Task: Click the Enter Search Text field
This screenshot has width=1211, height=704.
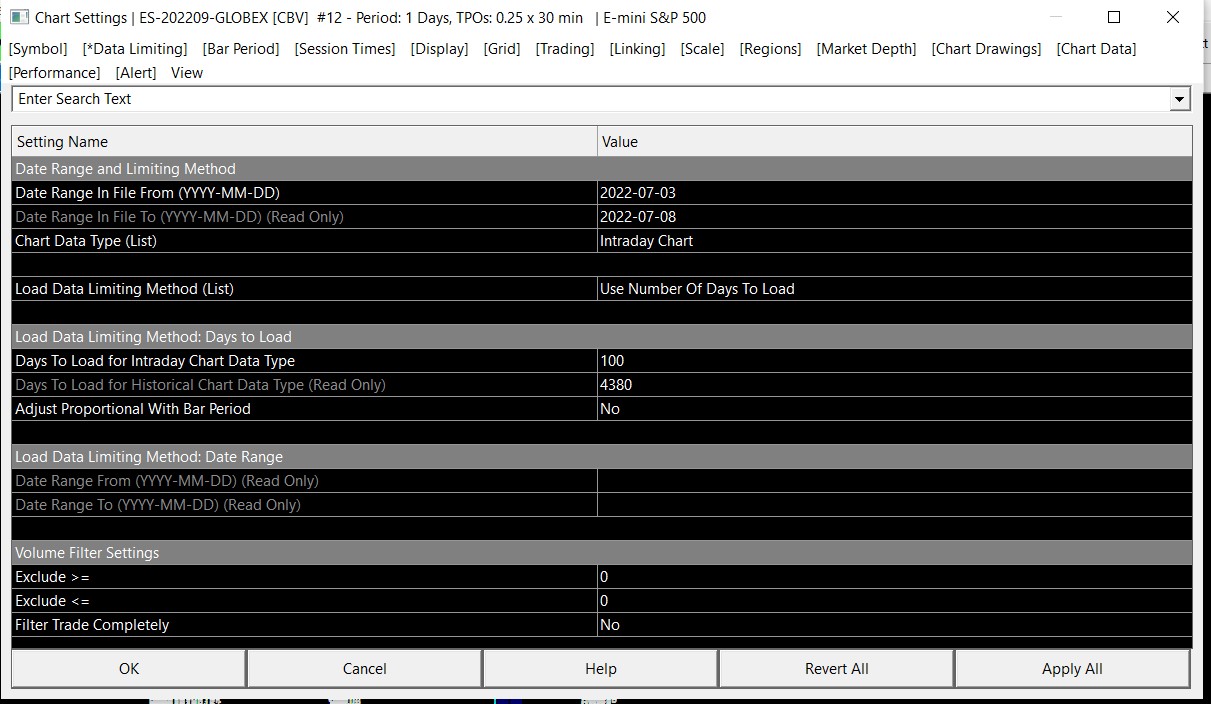Action: point(591,99)
